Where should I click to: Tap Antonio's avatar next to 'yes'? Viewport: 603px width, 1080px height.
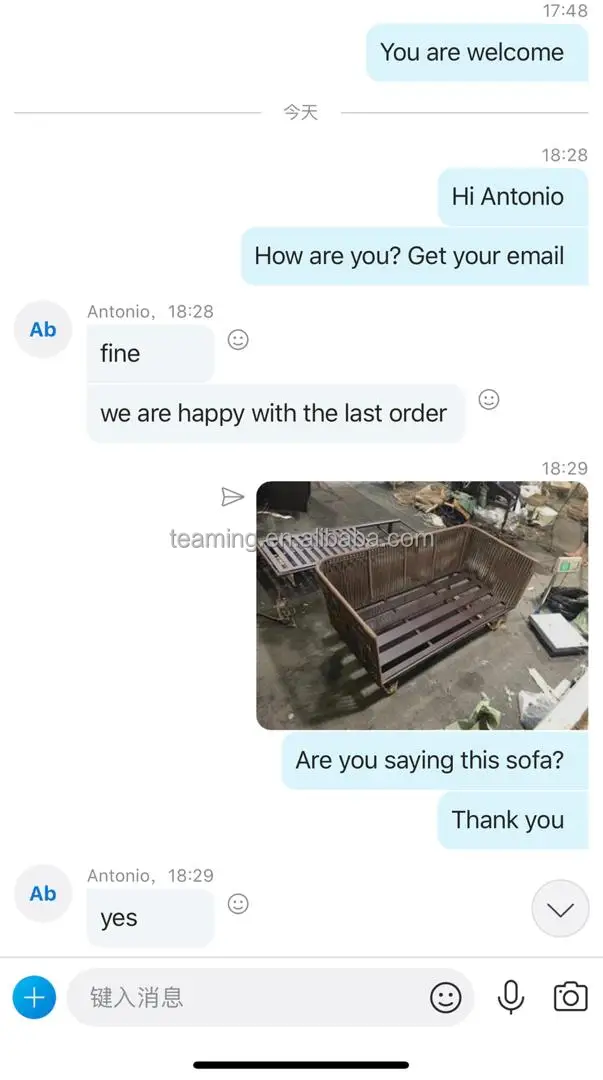(43, 893)
